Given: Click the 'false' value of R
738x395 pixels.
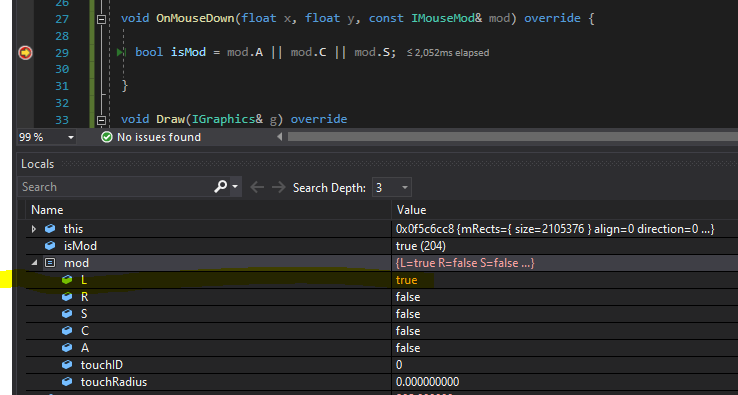Looking at the screenshot, I should [x=408, y=297].
